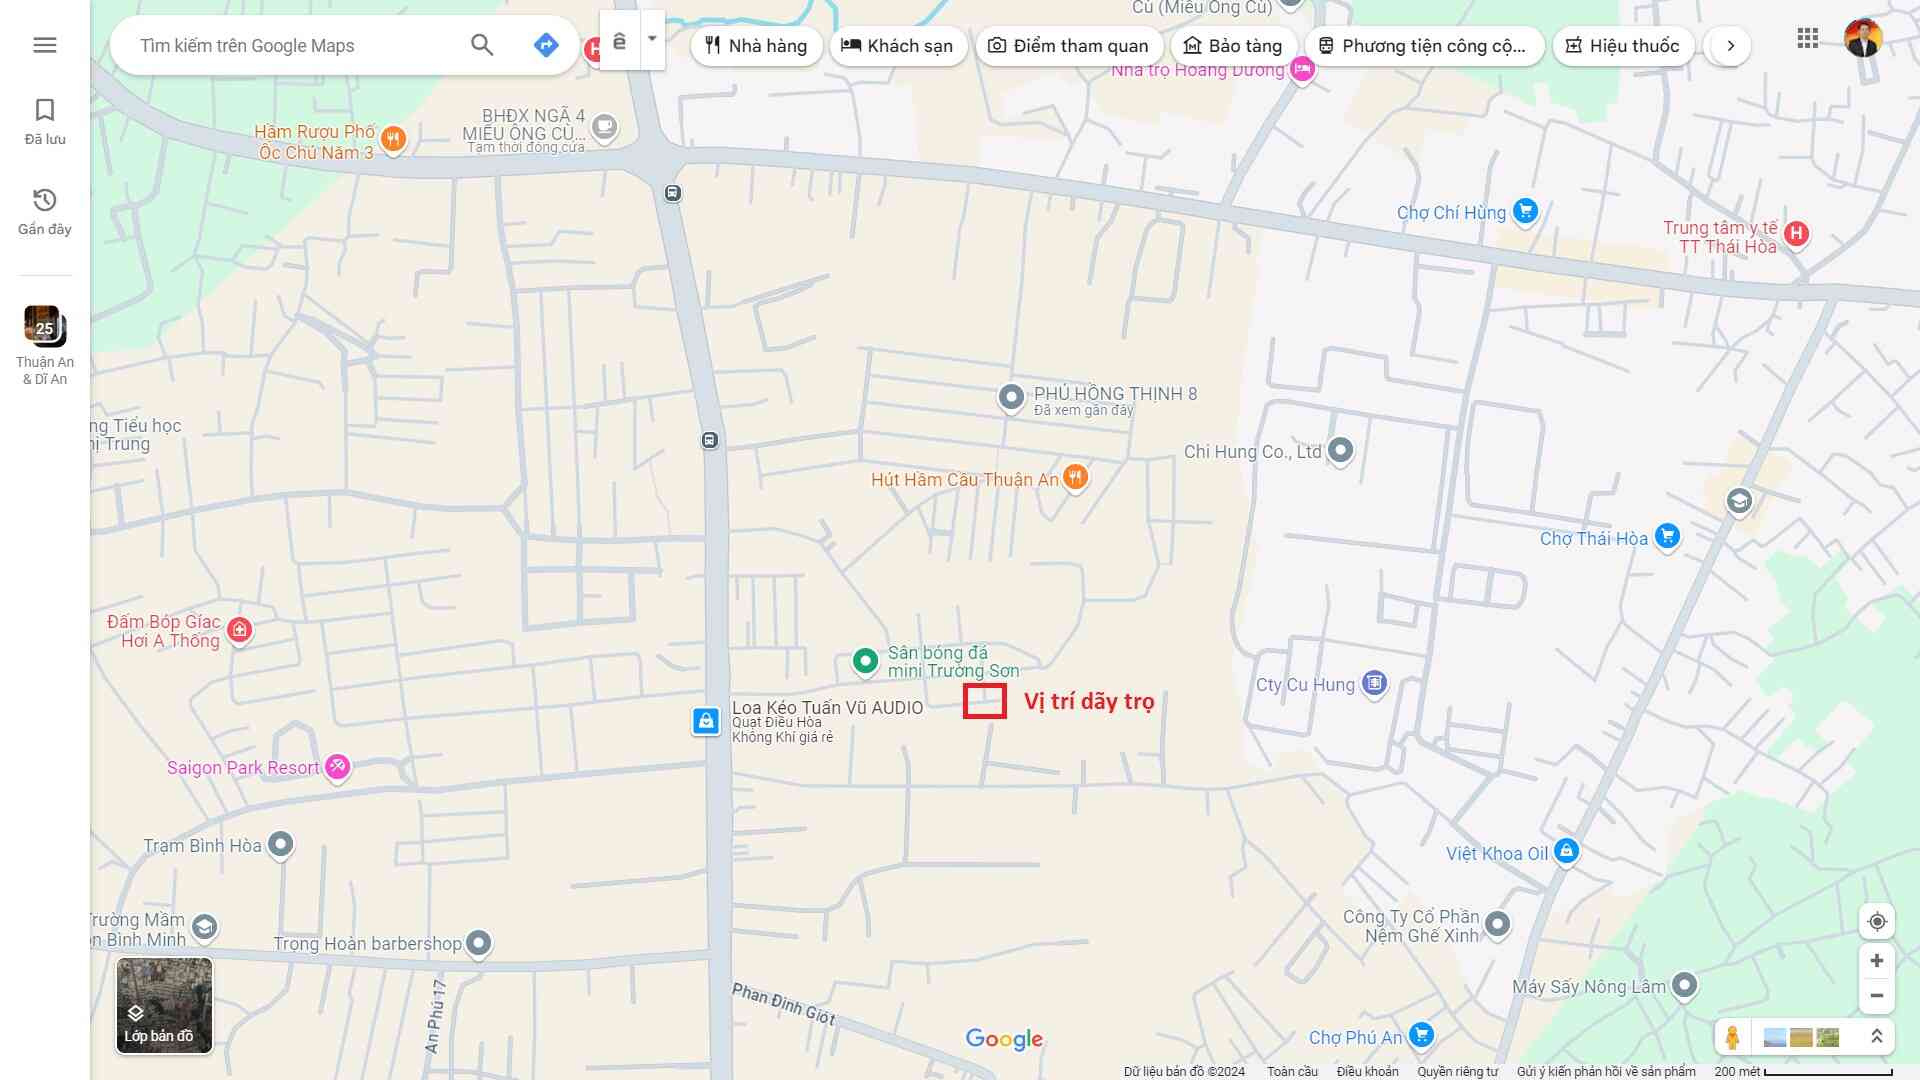Toggle the Lớp bản đồ layers thumbnail

164,1005
